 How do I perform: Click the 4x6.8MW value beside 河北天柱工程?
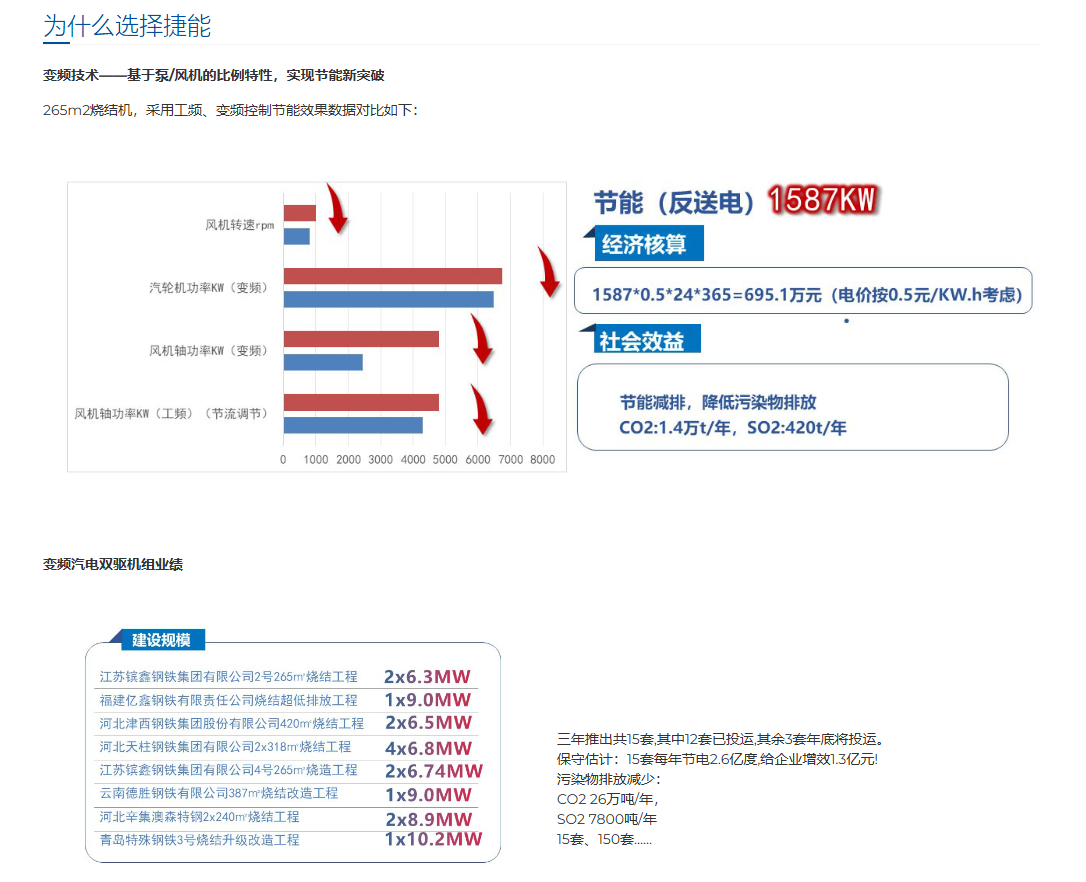pos(428,747)
